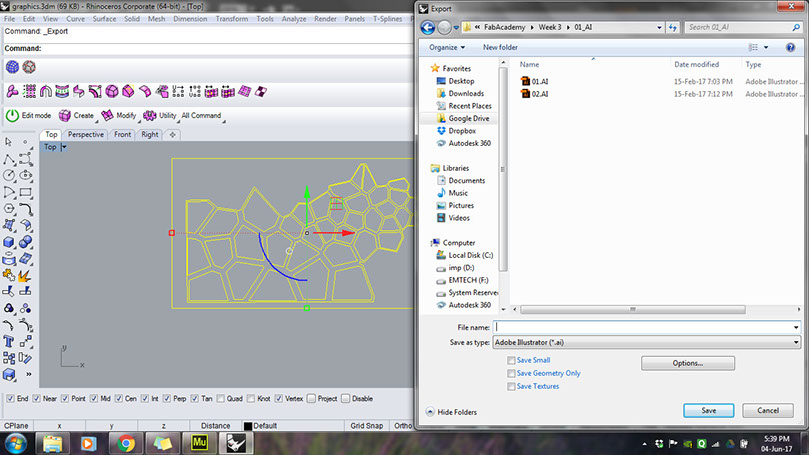Select the Explode tool
The width and height of the screenshot is (809, 455).
point(25,275)
